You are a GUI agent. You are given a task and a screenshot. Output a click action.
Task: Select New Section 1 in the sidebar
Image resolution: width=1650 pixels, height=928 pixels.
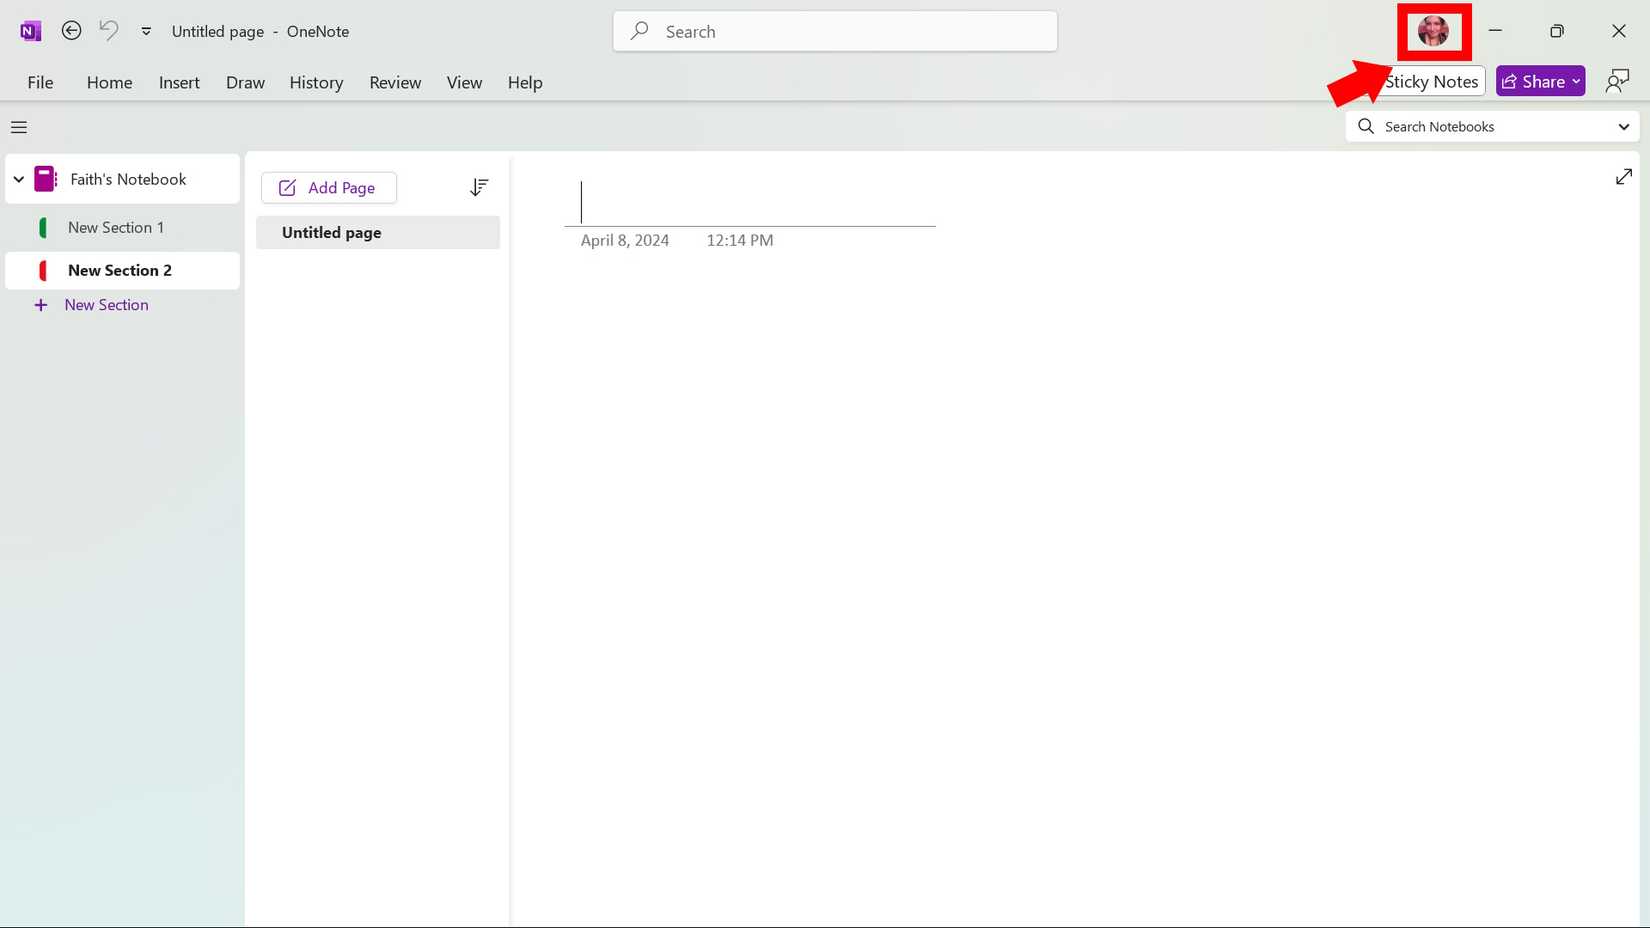click(115, 227)
